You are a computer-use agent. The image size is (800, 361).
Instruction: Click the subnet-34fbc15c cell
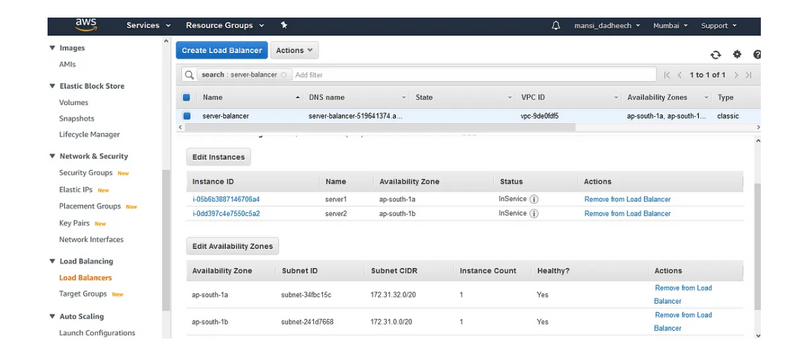point(306,295)
